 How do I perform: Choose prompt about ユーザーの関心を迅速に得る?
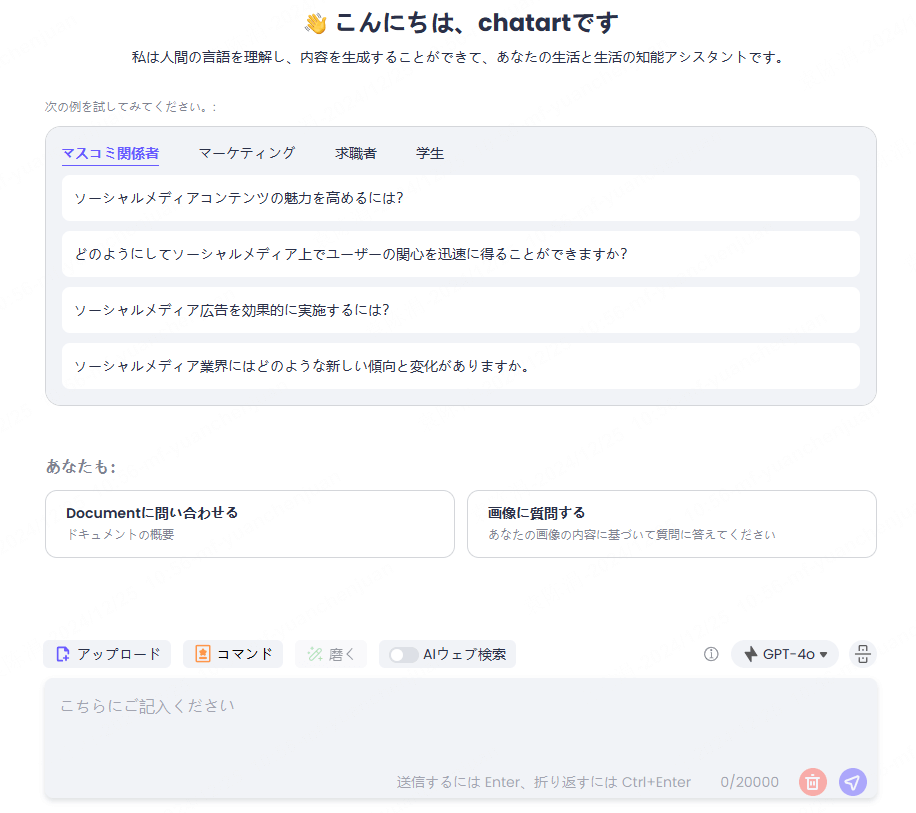pos(460,254)
